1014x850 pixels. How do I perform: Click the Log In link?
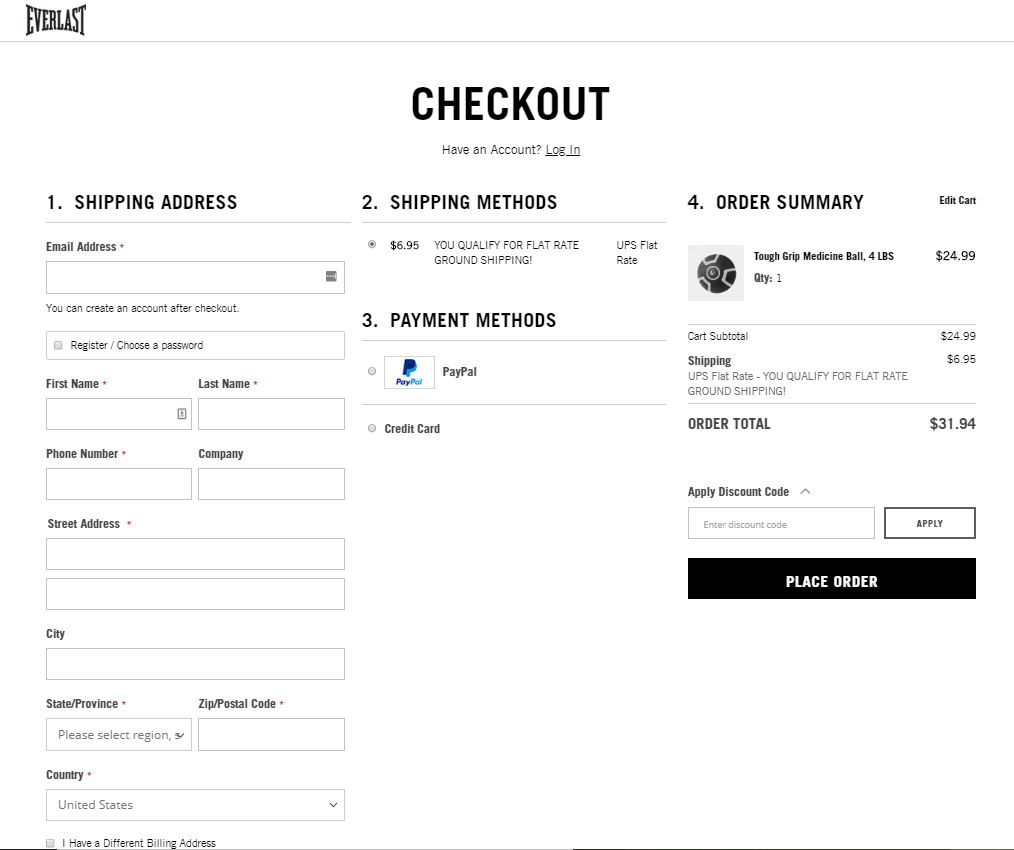pyautogui.click(x=563, y=150)
